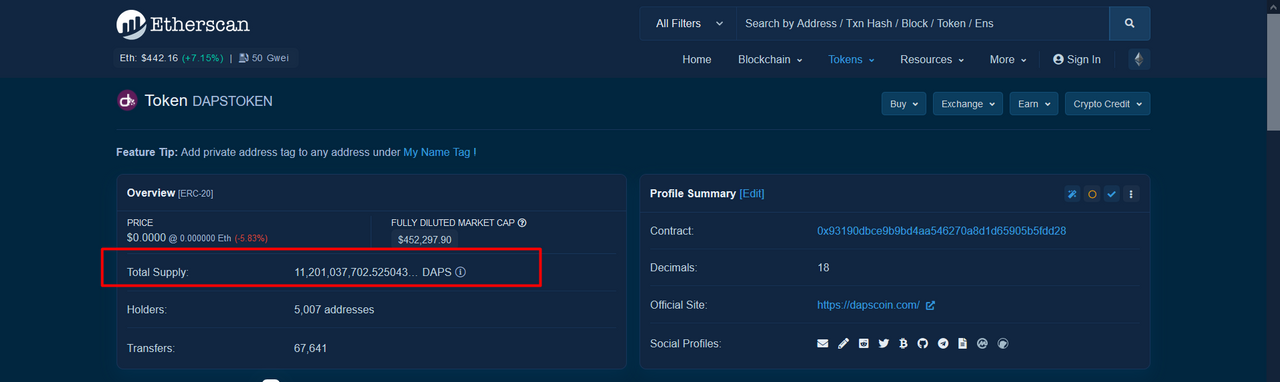Open the CoinMarketCap profile icon
1280x382 pixels.
(982, 344)
